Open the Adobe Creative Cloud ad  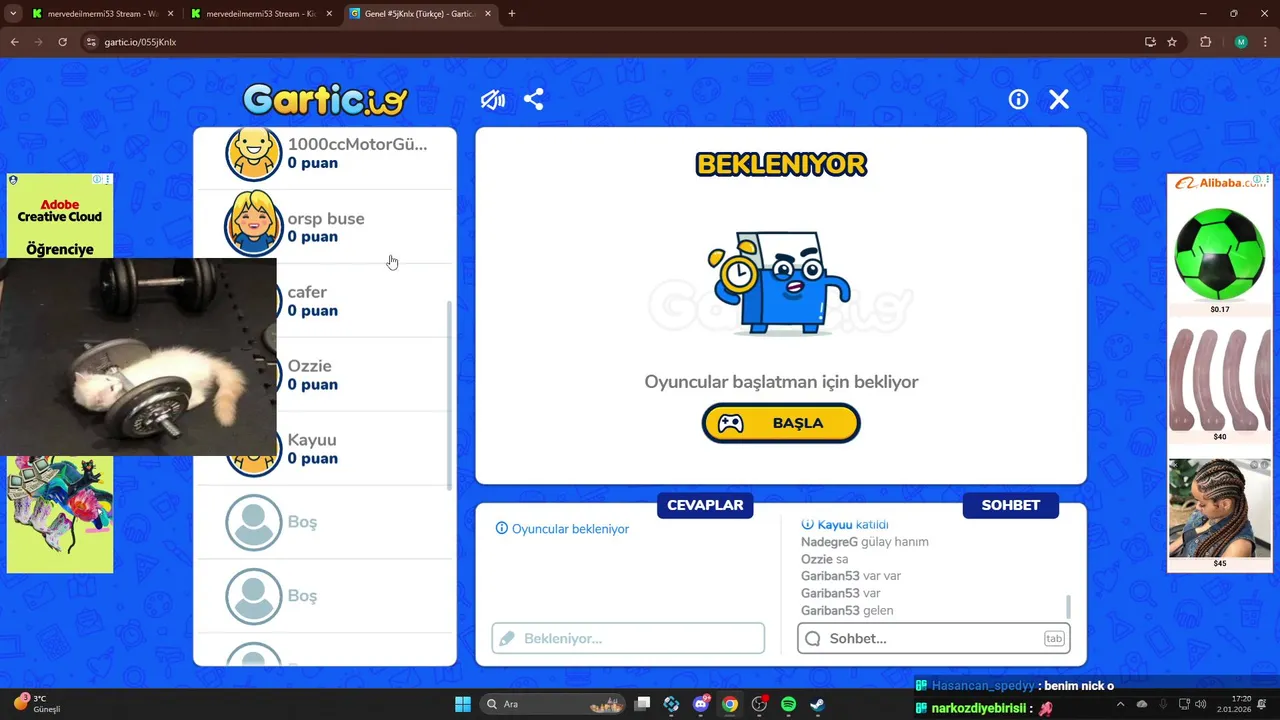60,217
